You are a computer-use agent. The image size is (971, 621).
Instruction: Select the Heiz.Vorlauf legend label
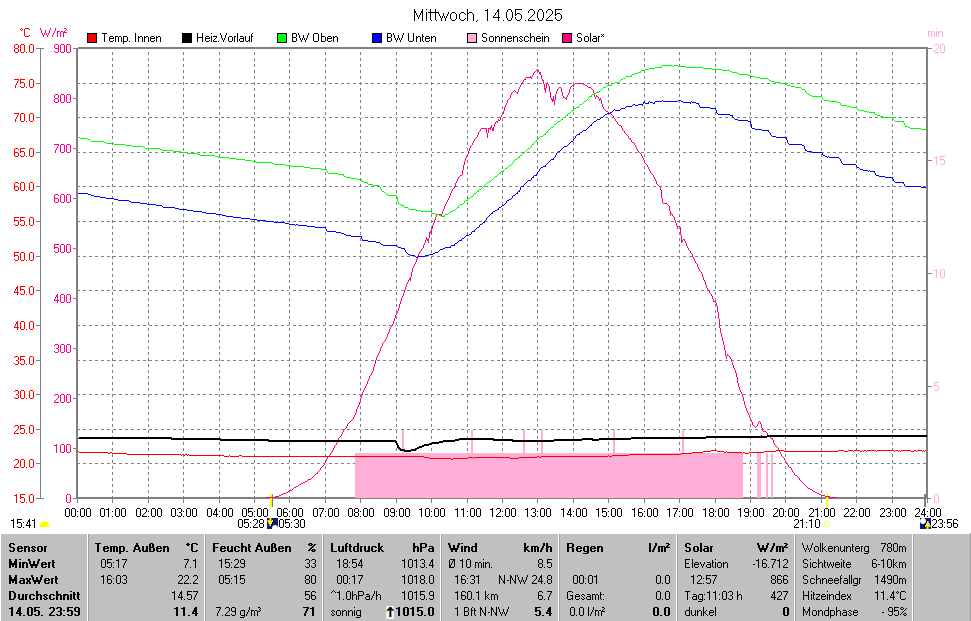coord(225,38)
